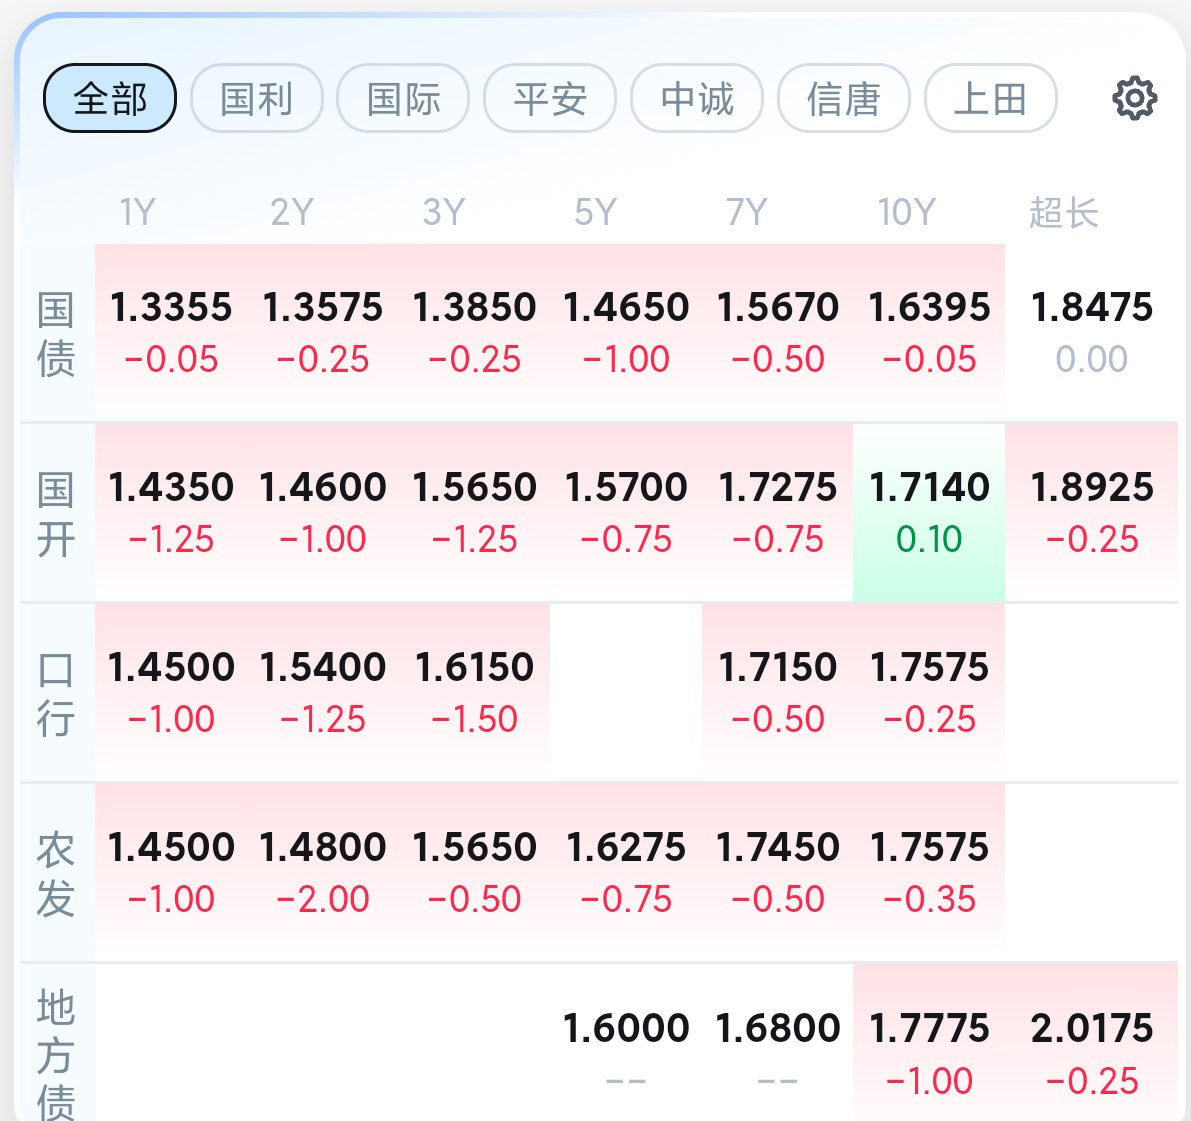Click the green 国开 10Y cell 1.7140
The height and width of the screenshot is (1121, 1191).
pyautogui.click(x=929, y=513)
